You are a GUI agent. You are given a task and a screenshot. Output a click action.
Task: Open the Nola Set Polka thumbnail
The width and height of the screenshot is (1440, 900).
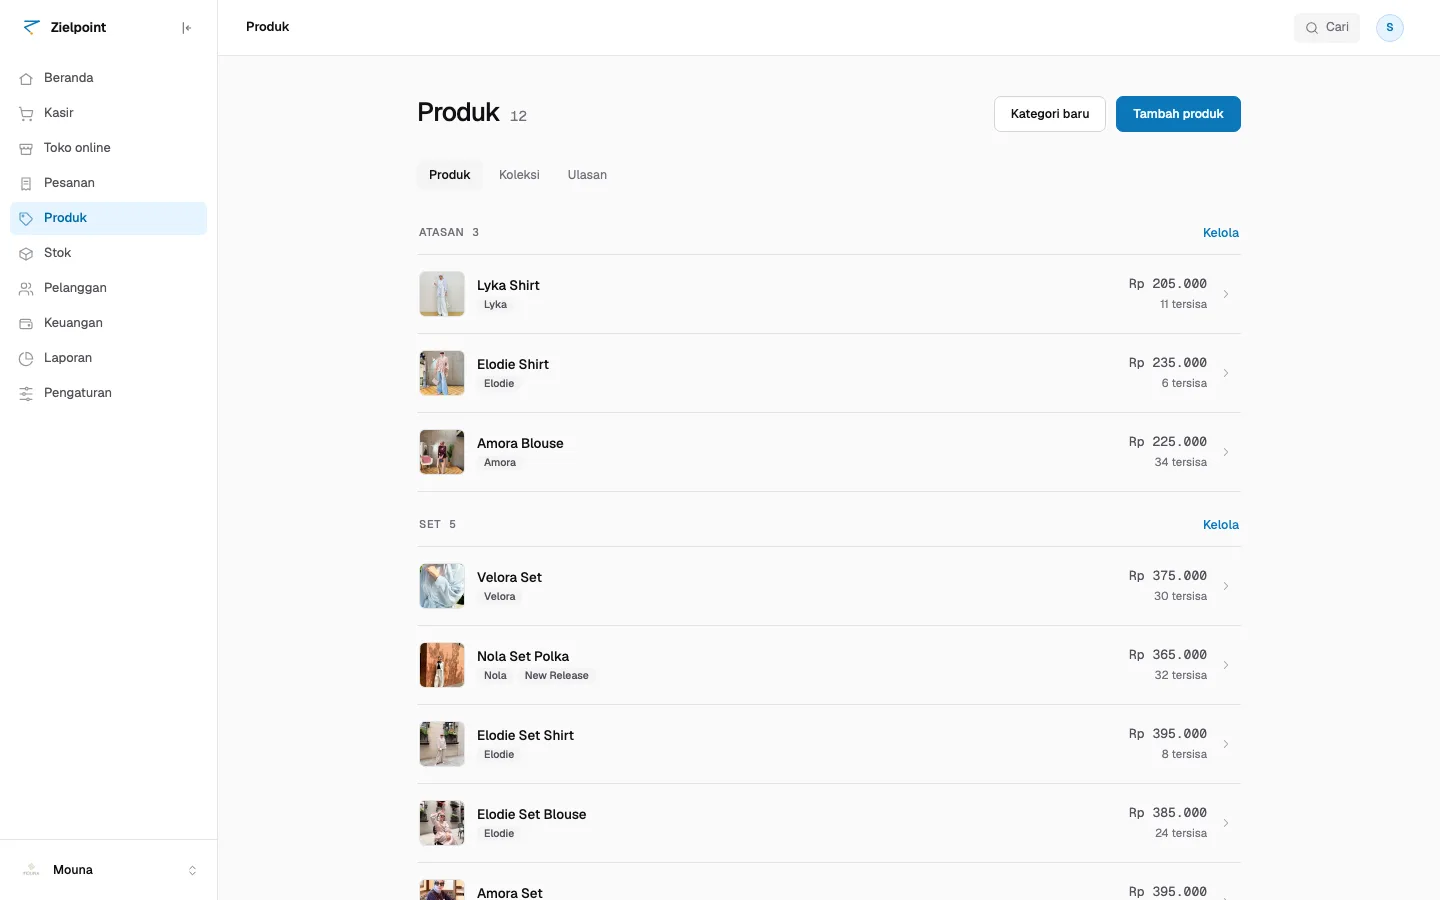[x=442, y=665]
